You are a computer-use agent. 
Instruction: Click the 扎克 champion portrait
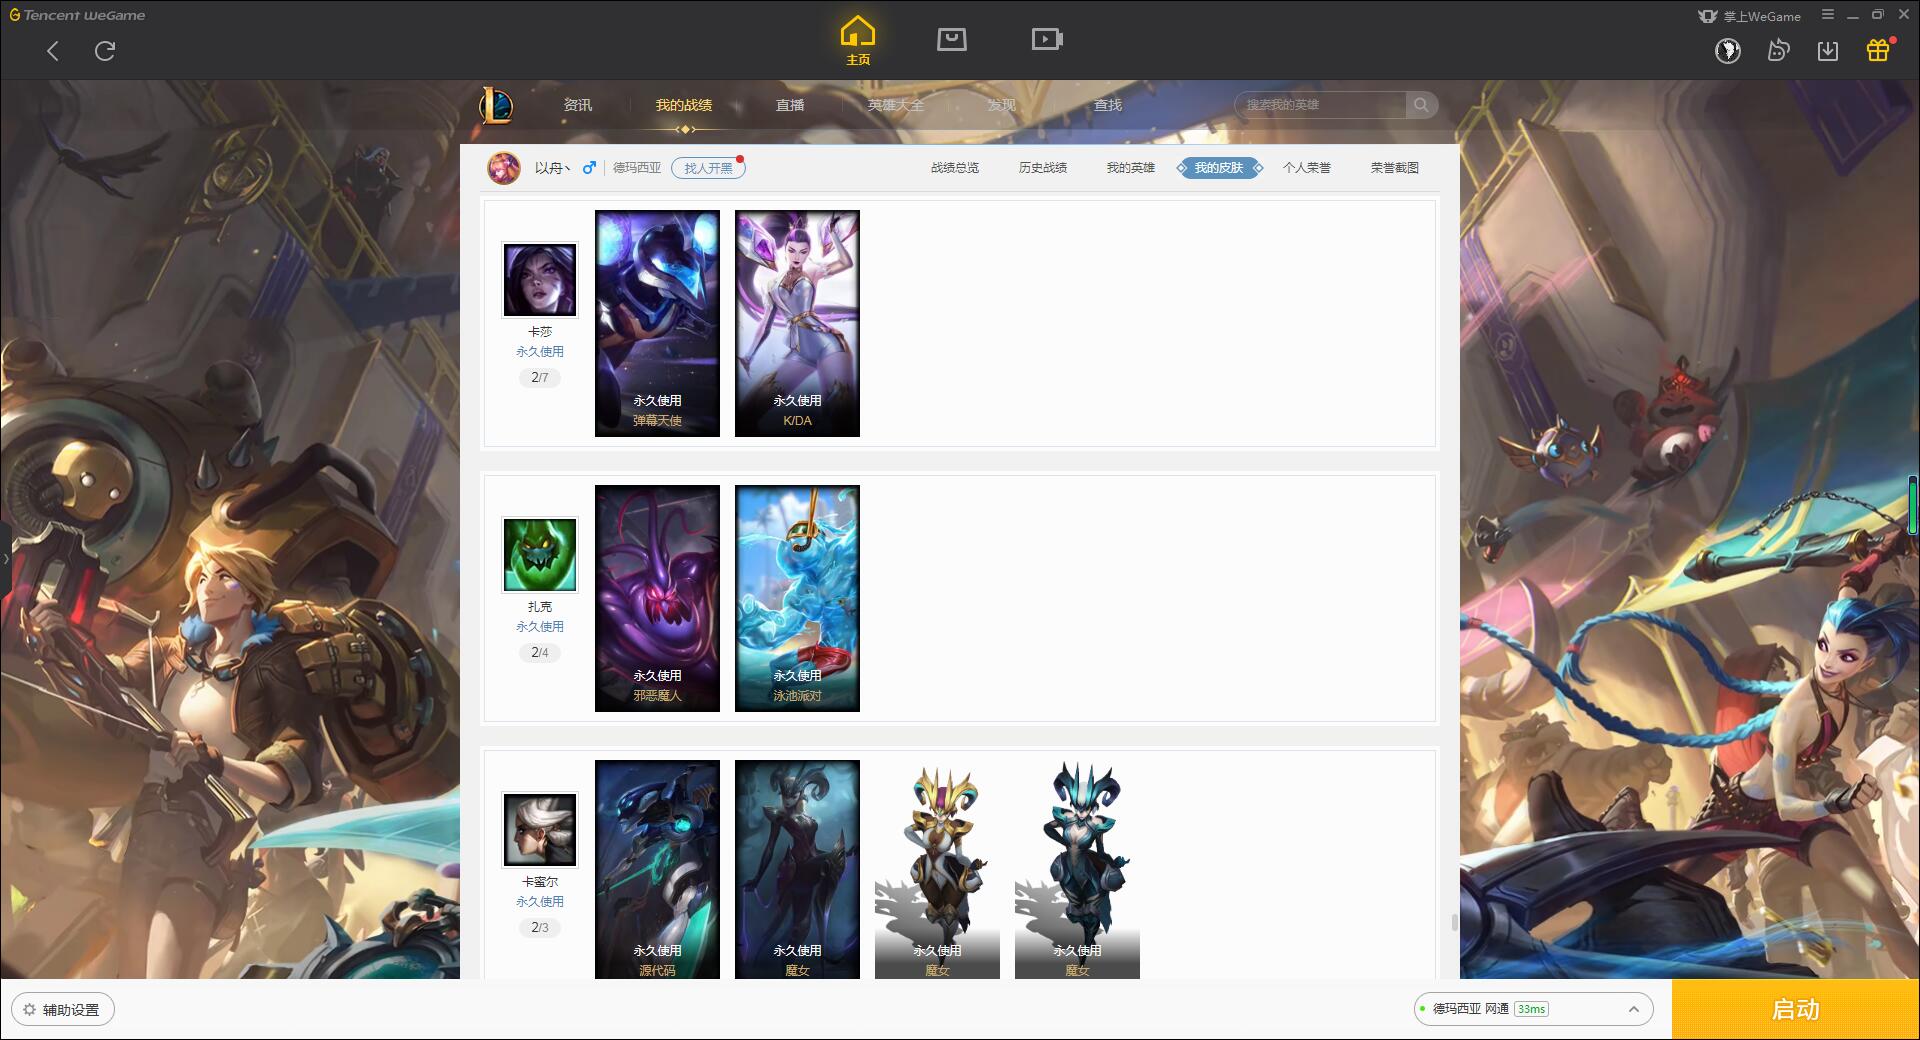pyautogui.click(x=540, y=555)
